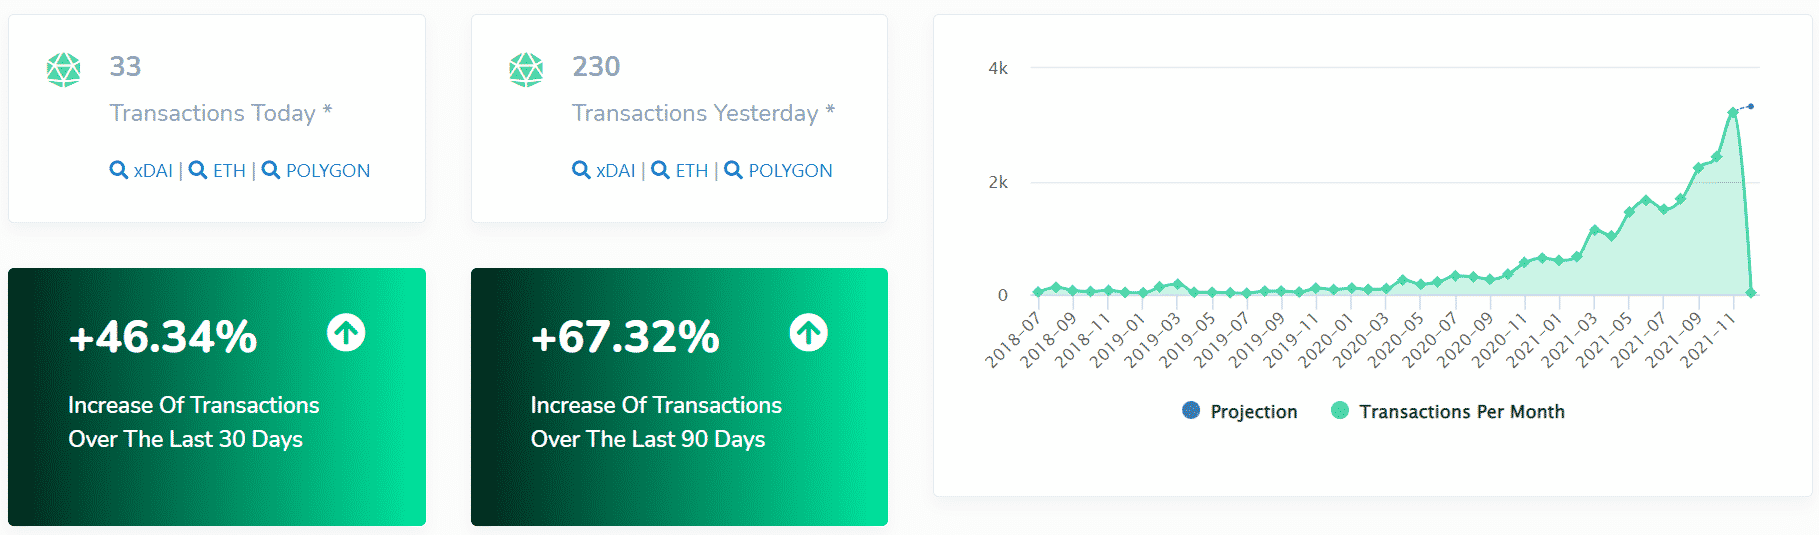1819x535 pixels.
Task: Click the +46.34% increase over 30 days card
Action: click(x=217, y=397)
